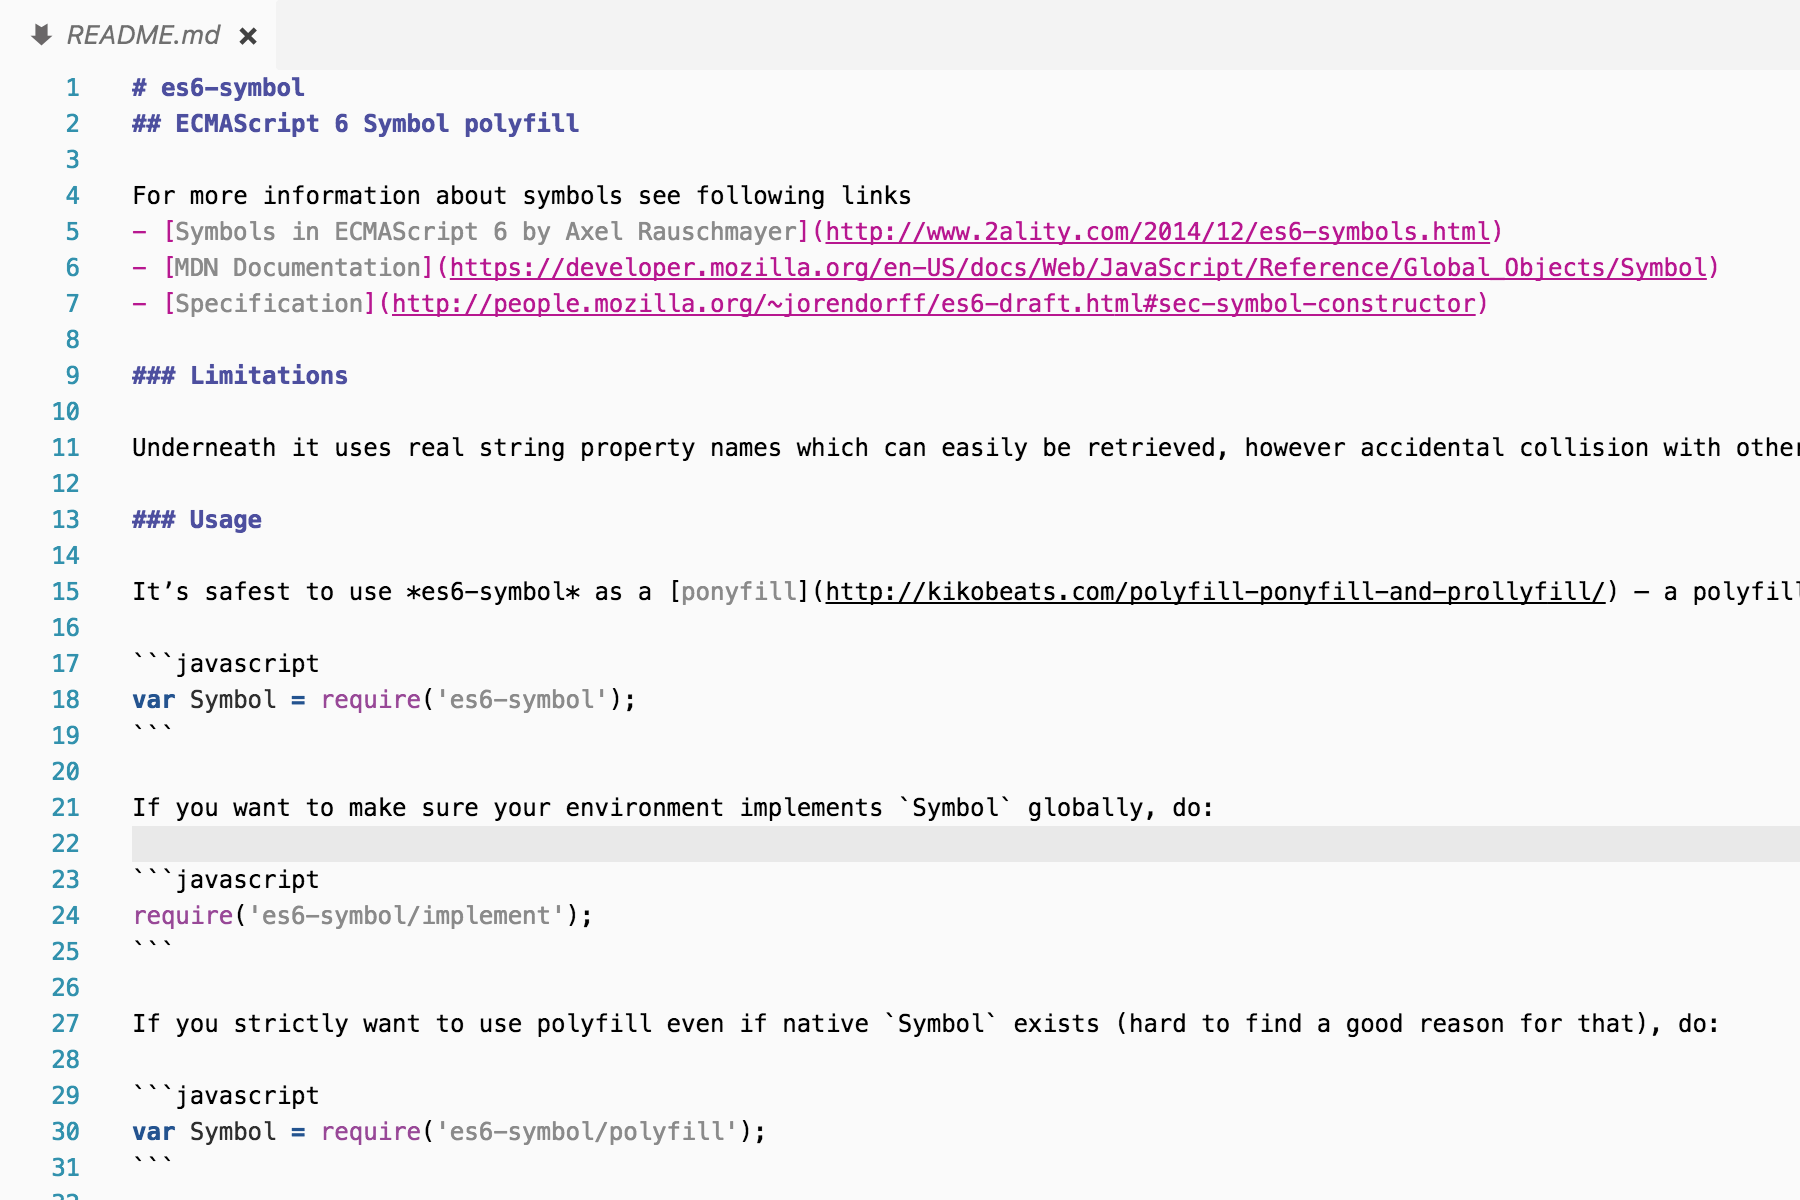Click the require('es6-symbol/polyfill') code on line 30

click(x=543, y=1132)
